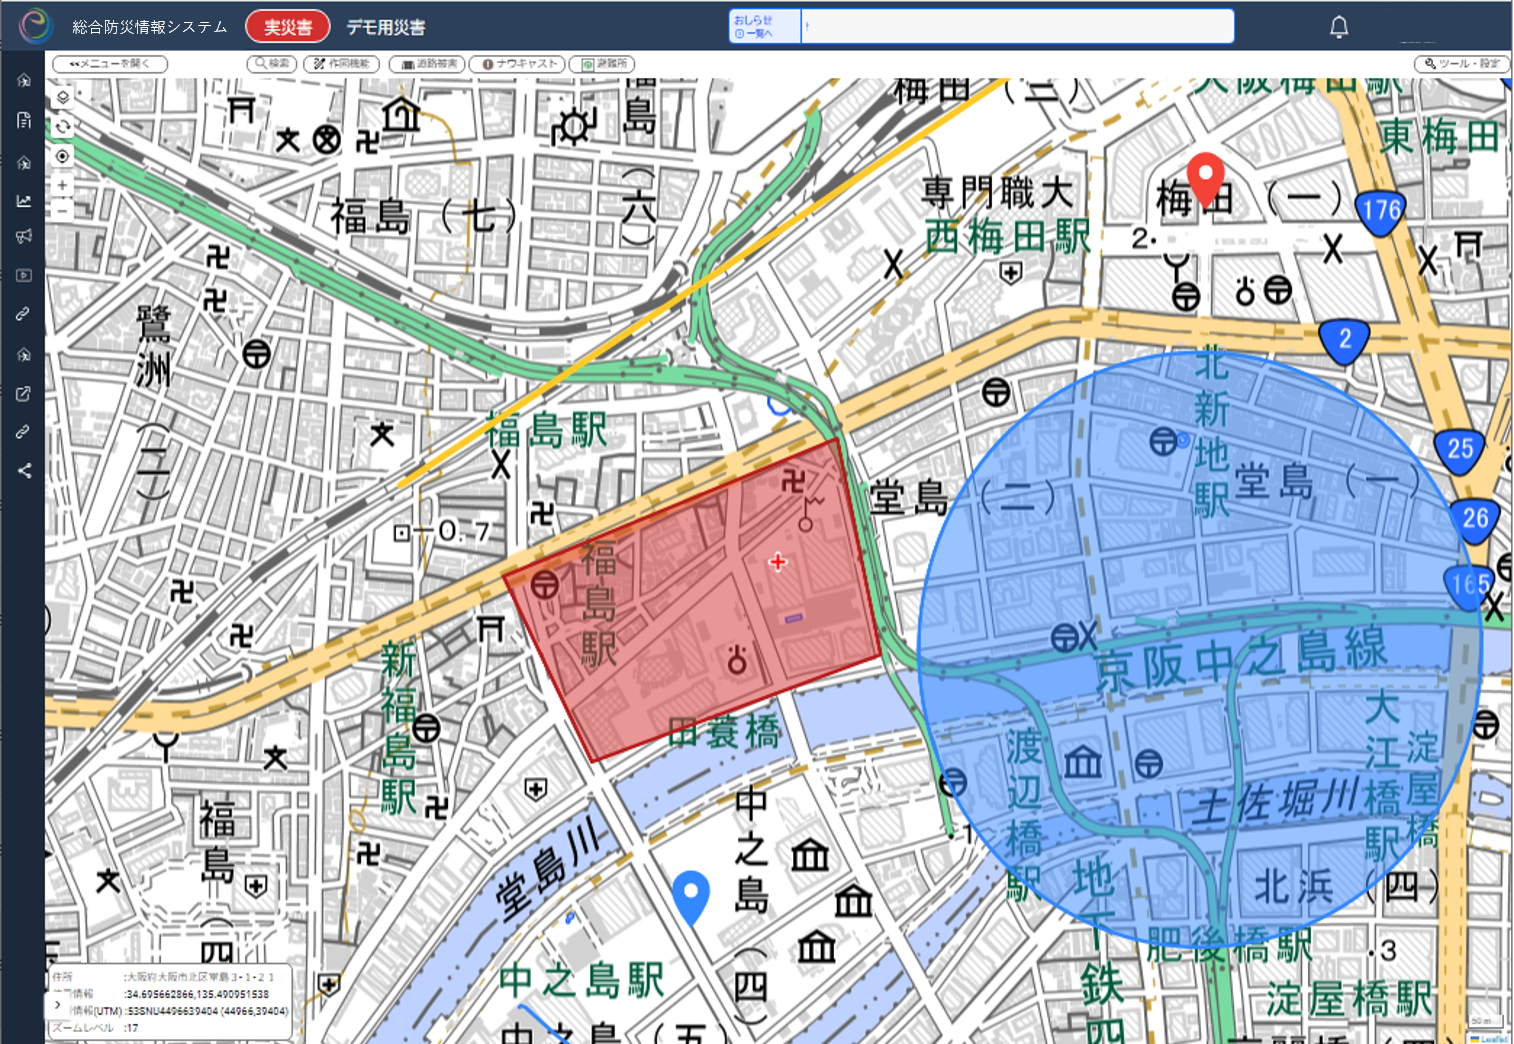
Task: Click the 住所 address text 大阪府大阪市北区
Action: pos(198,977)
